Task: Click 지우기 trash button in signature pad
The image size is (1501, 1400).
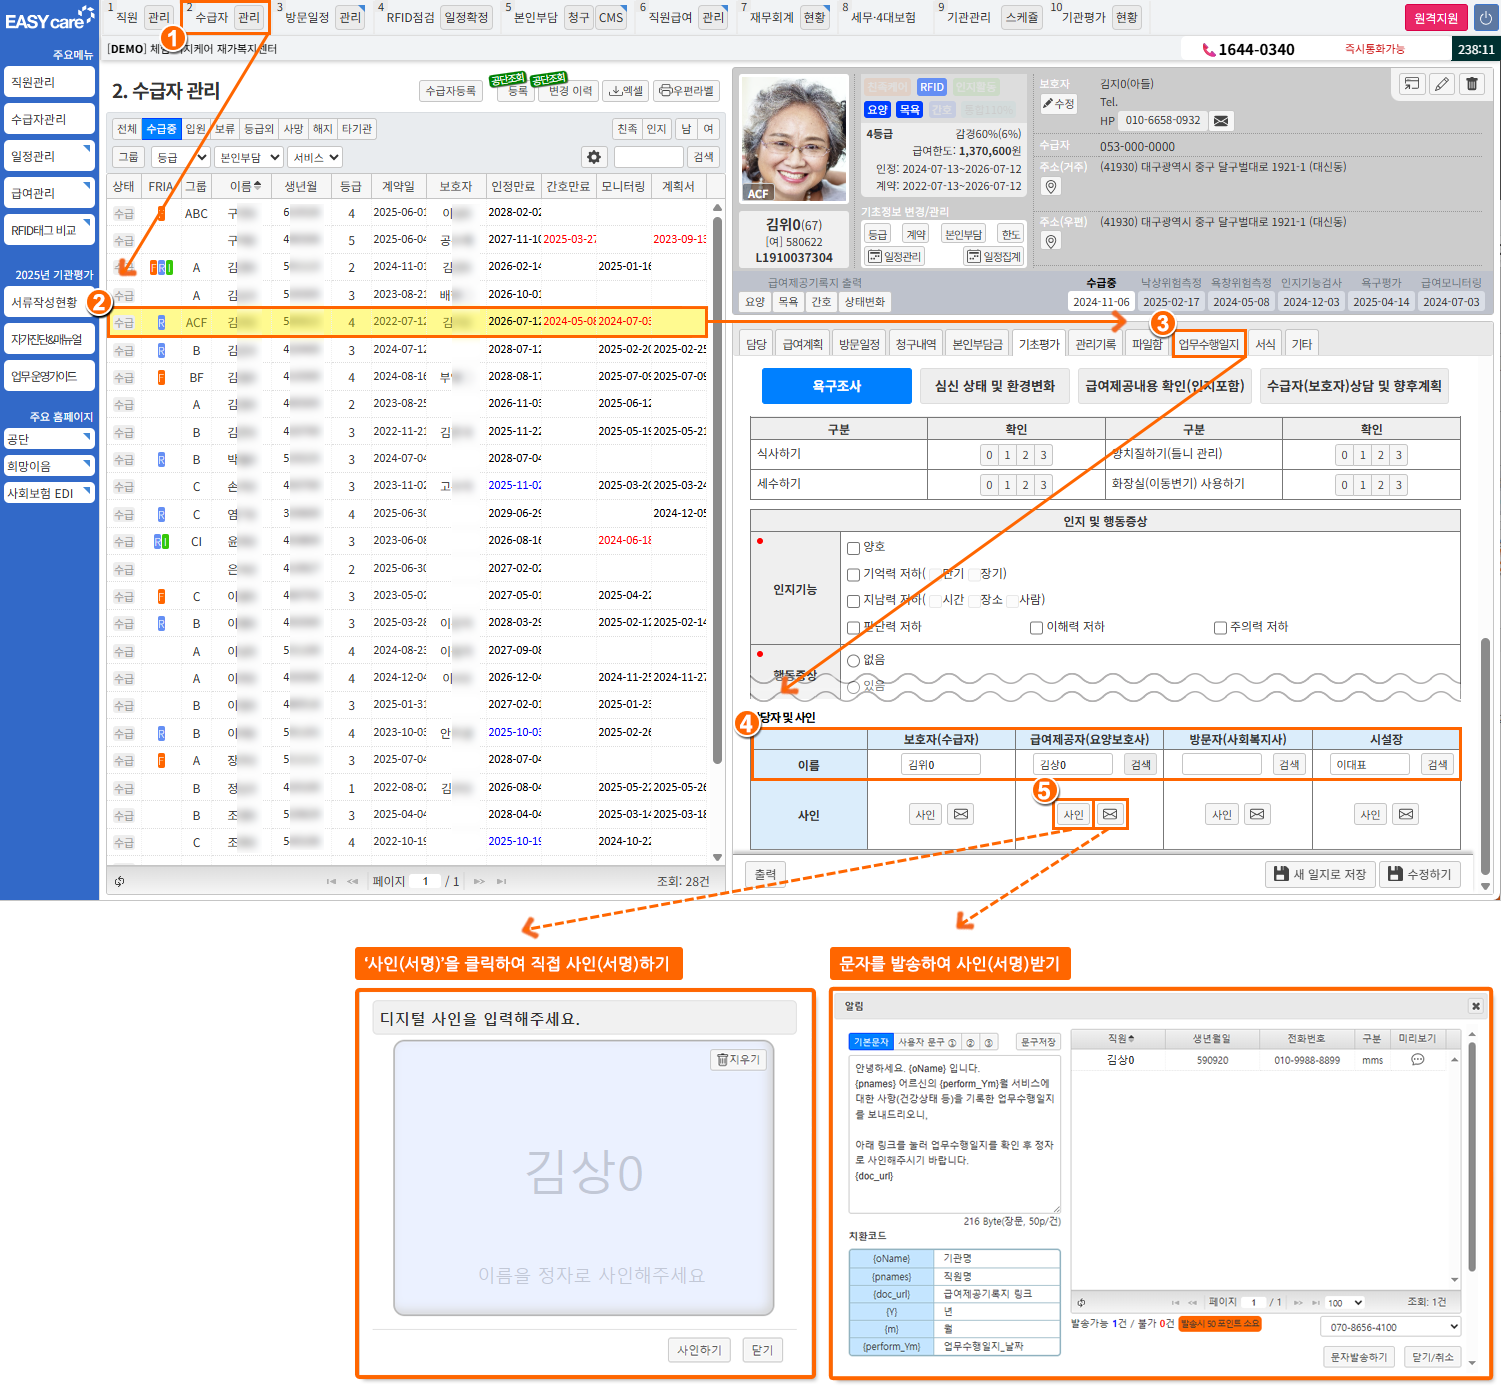Action: tap(739, 1059)
